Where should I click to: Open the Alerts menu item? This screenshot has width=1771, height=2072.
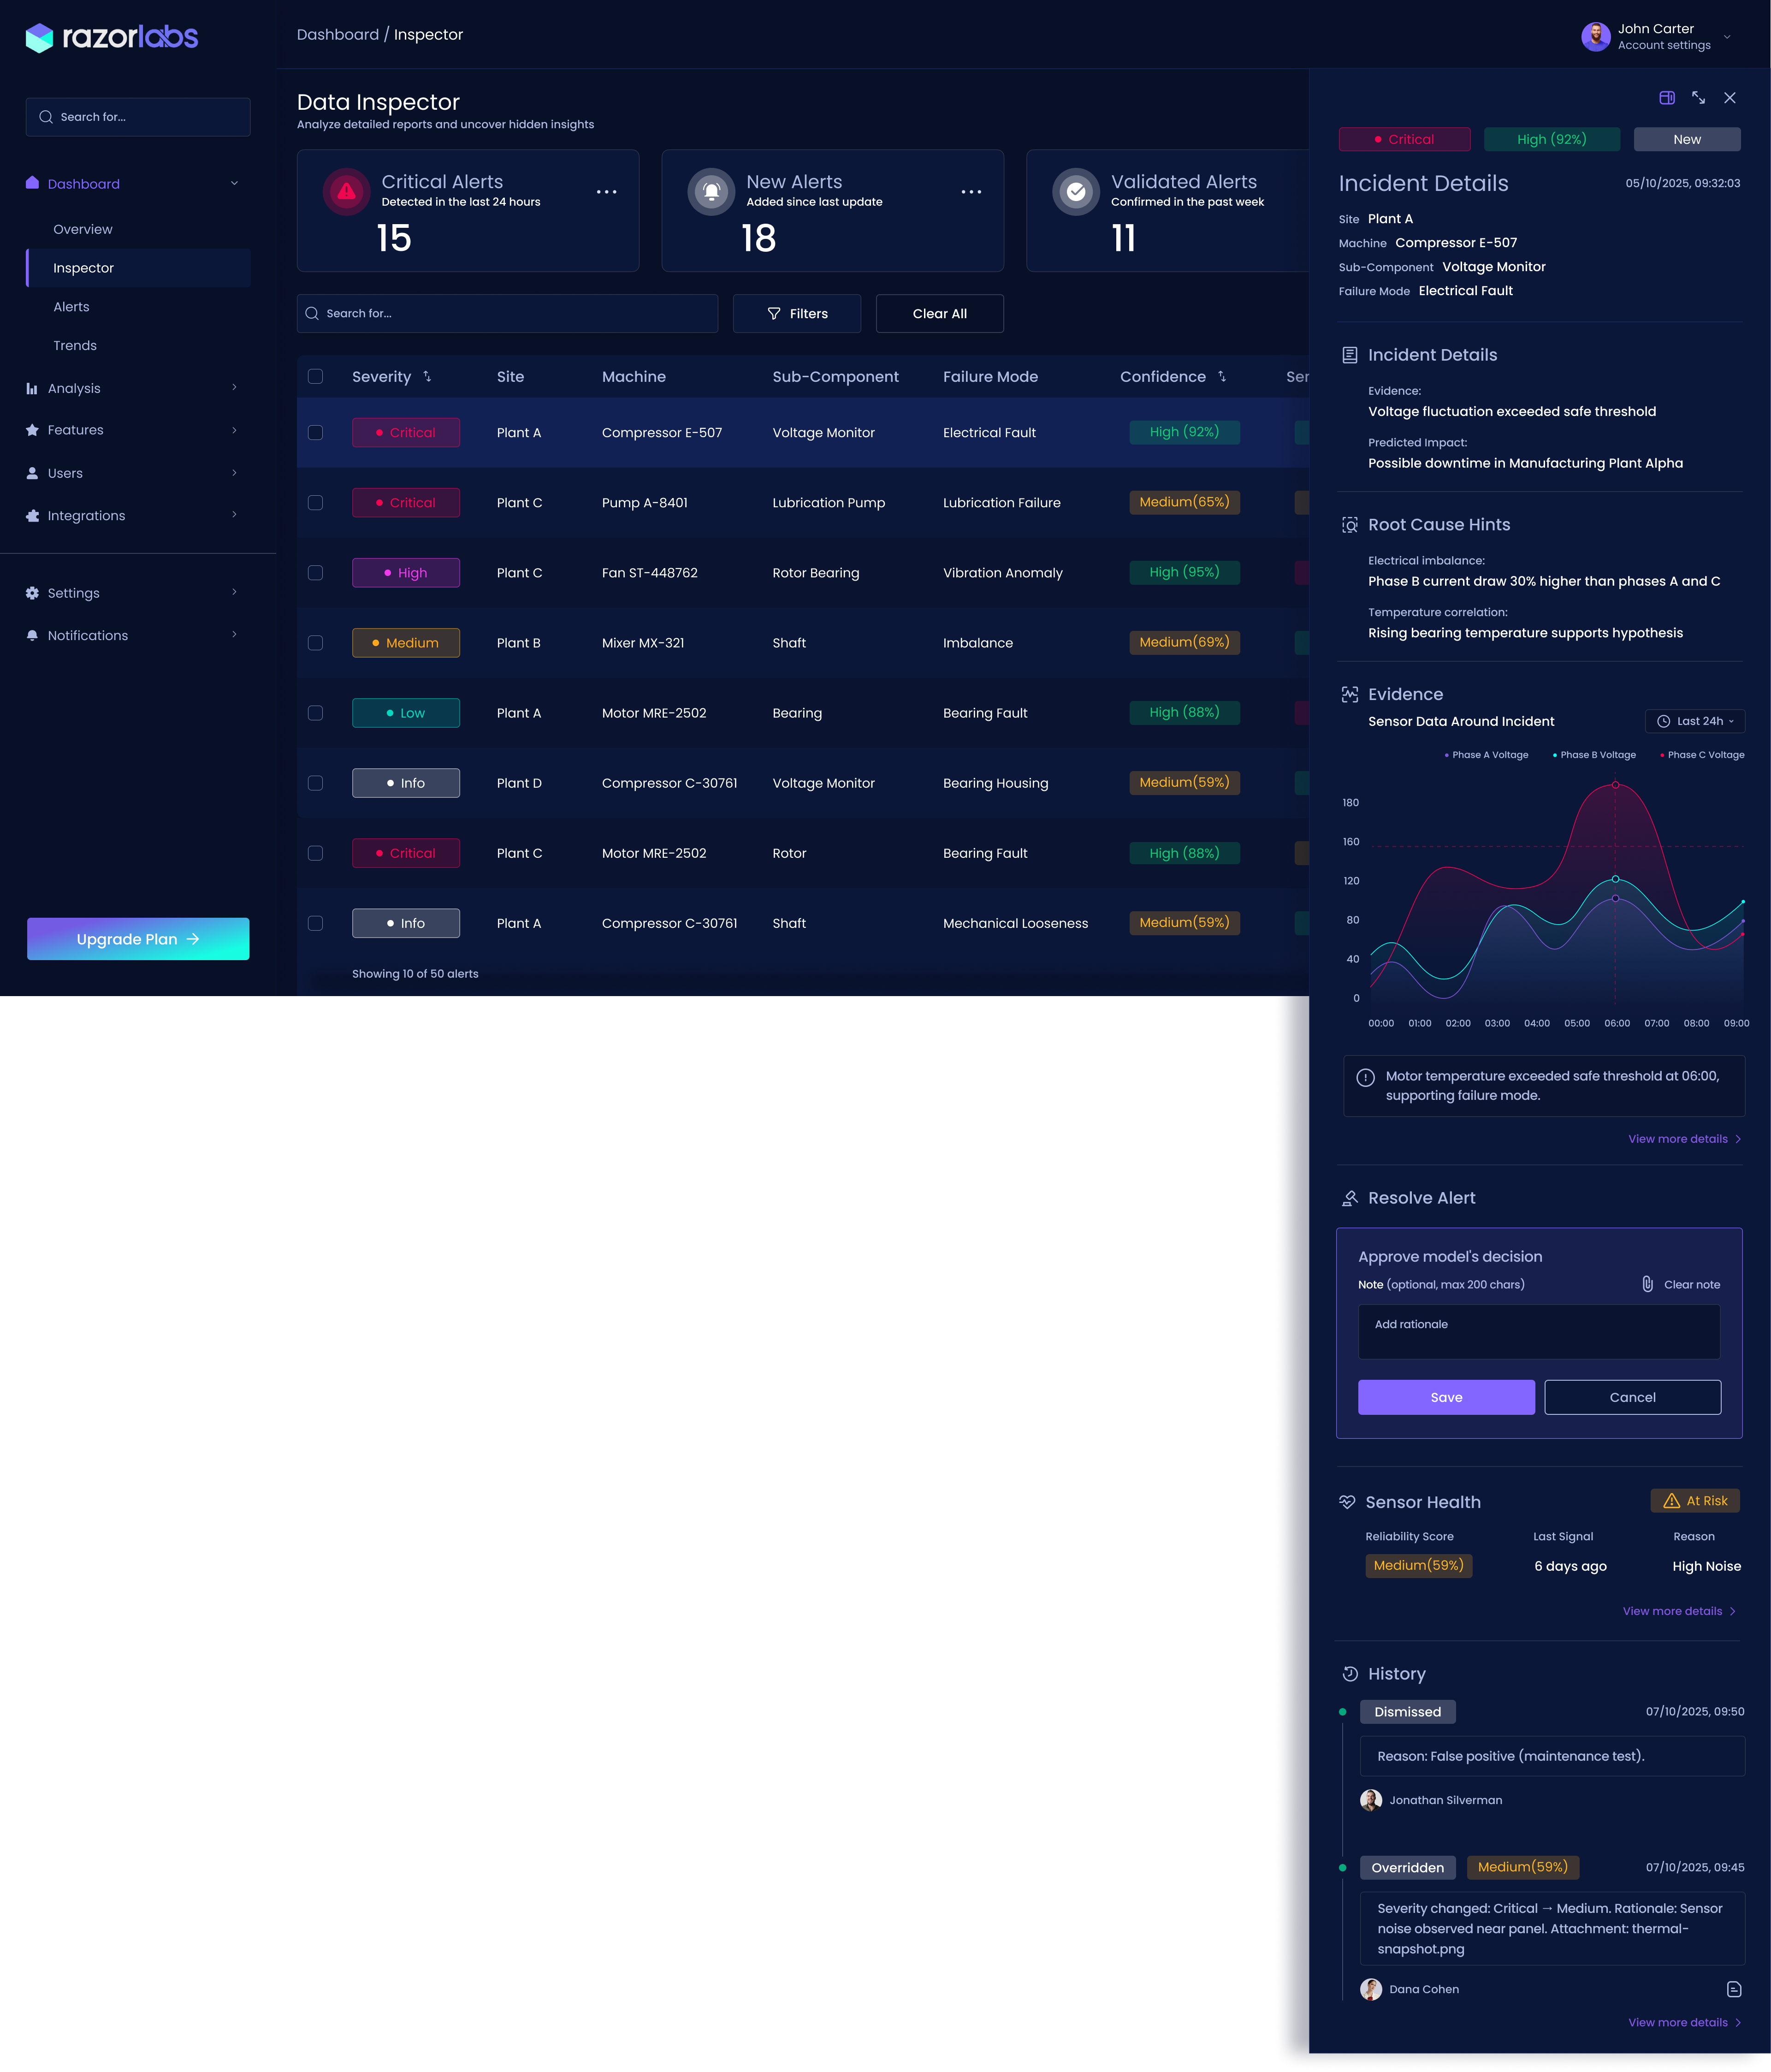[71, 307]
